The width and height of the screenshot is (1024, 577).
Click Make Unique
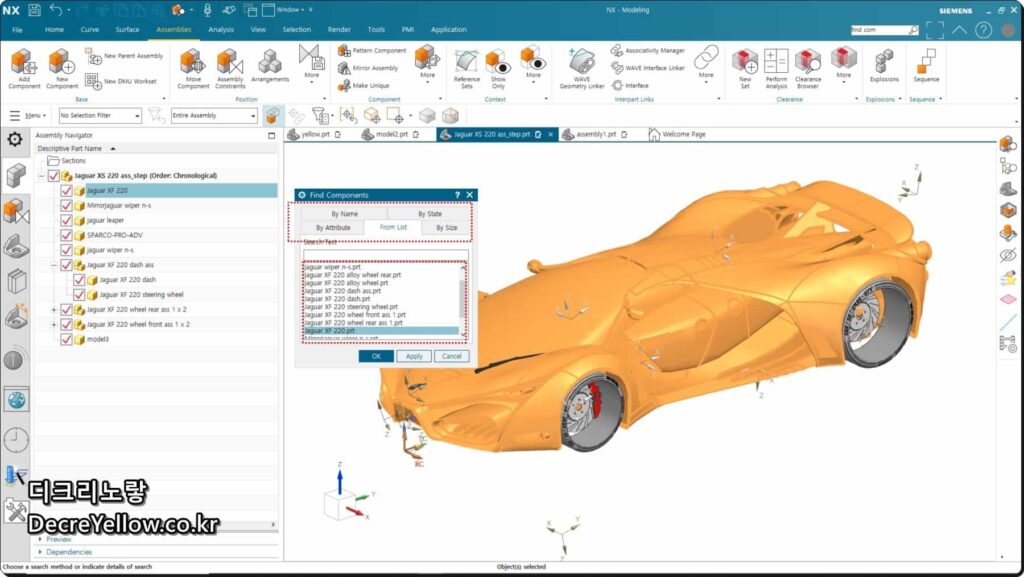pos(364,86)
